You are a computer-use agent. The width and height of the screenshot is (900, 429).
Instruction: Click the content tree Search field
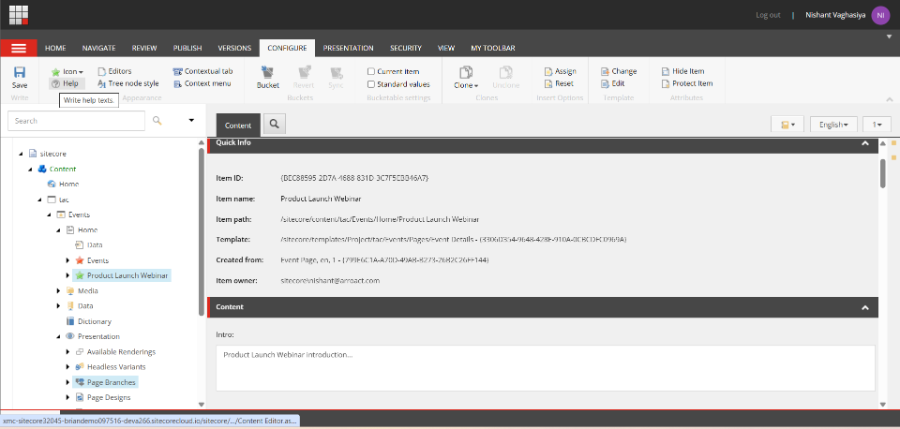click(76, 121)
